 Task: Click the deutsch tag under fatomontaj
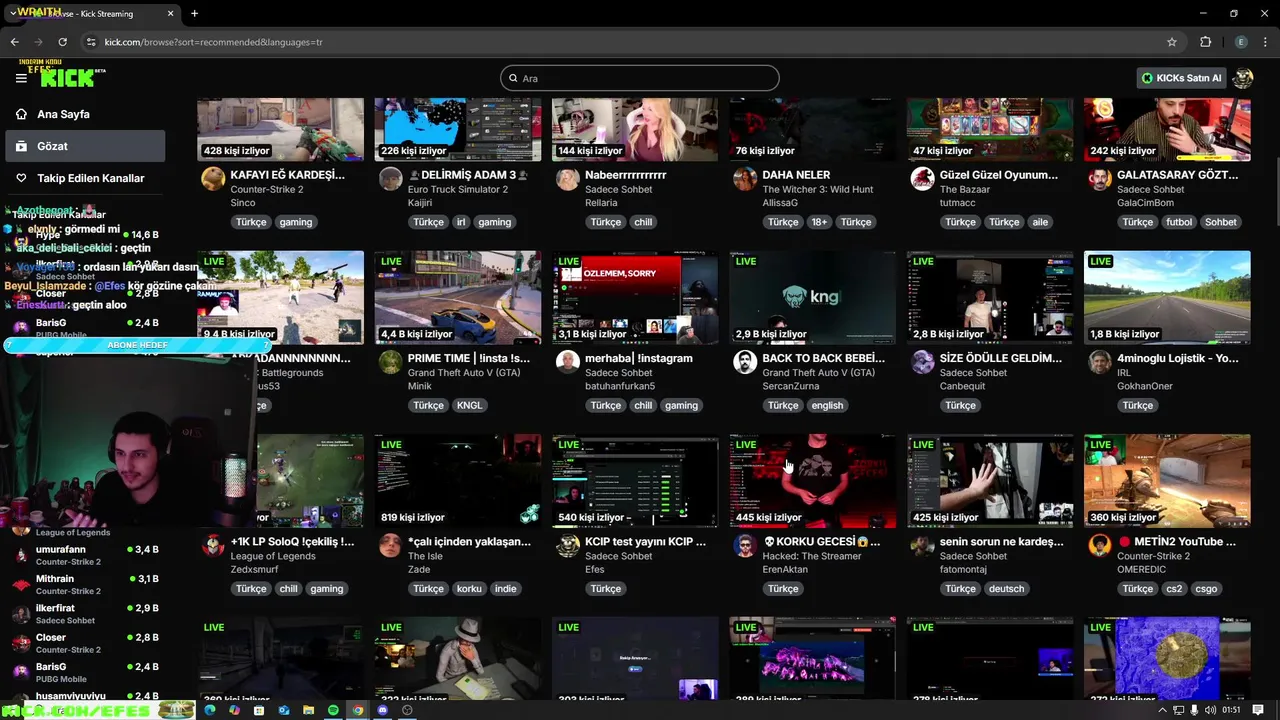1006,589
